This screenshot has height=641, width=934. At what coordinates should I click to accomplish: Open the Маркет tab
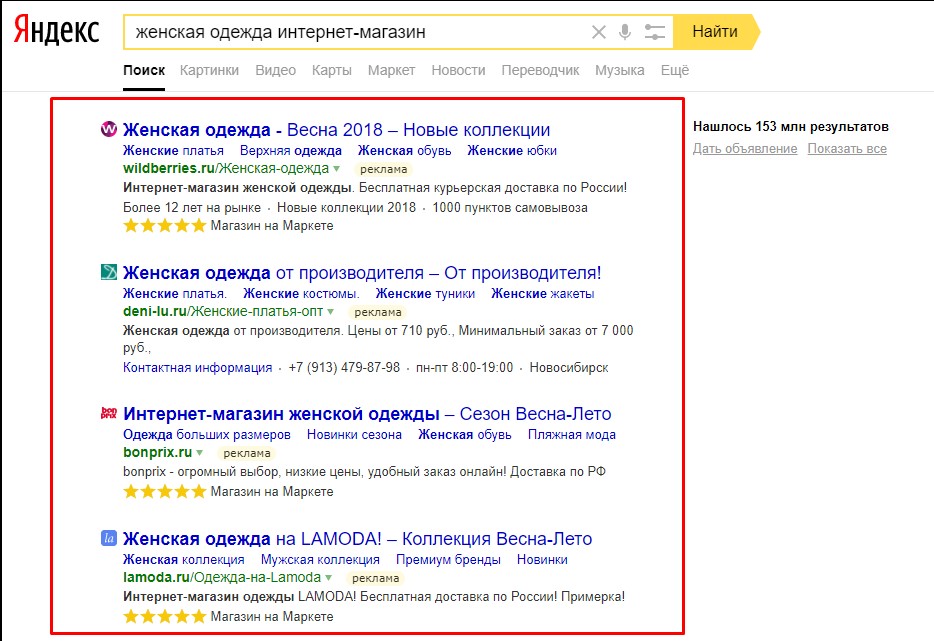point(391,70)
